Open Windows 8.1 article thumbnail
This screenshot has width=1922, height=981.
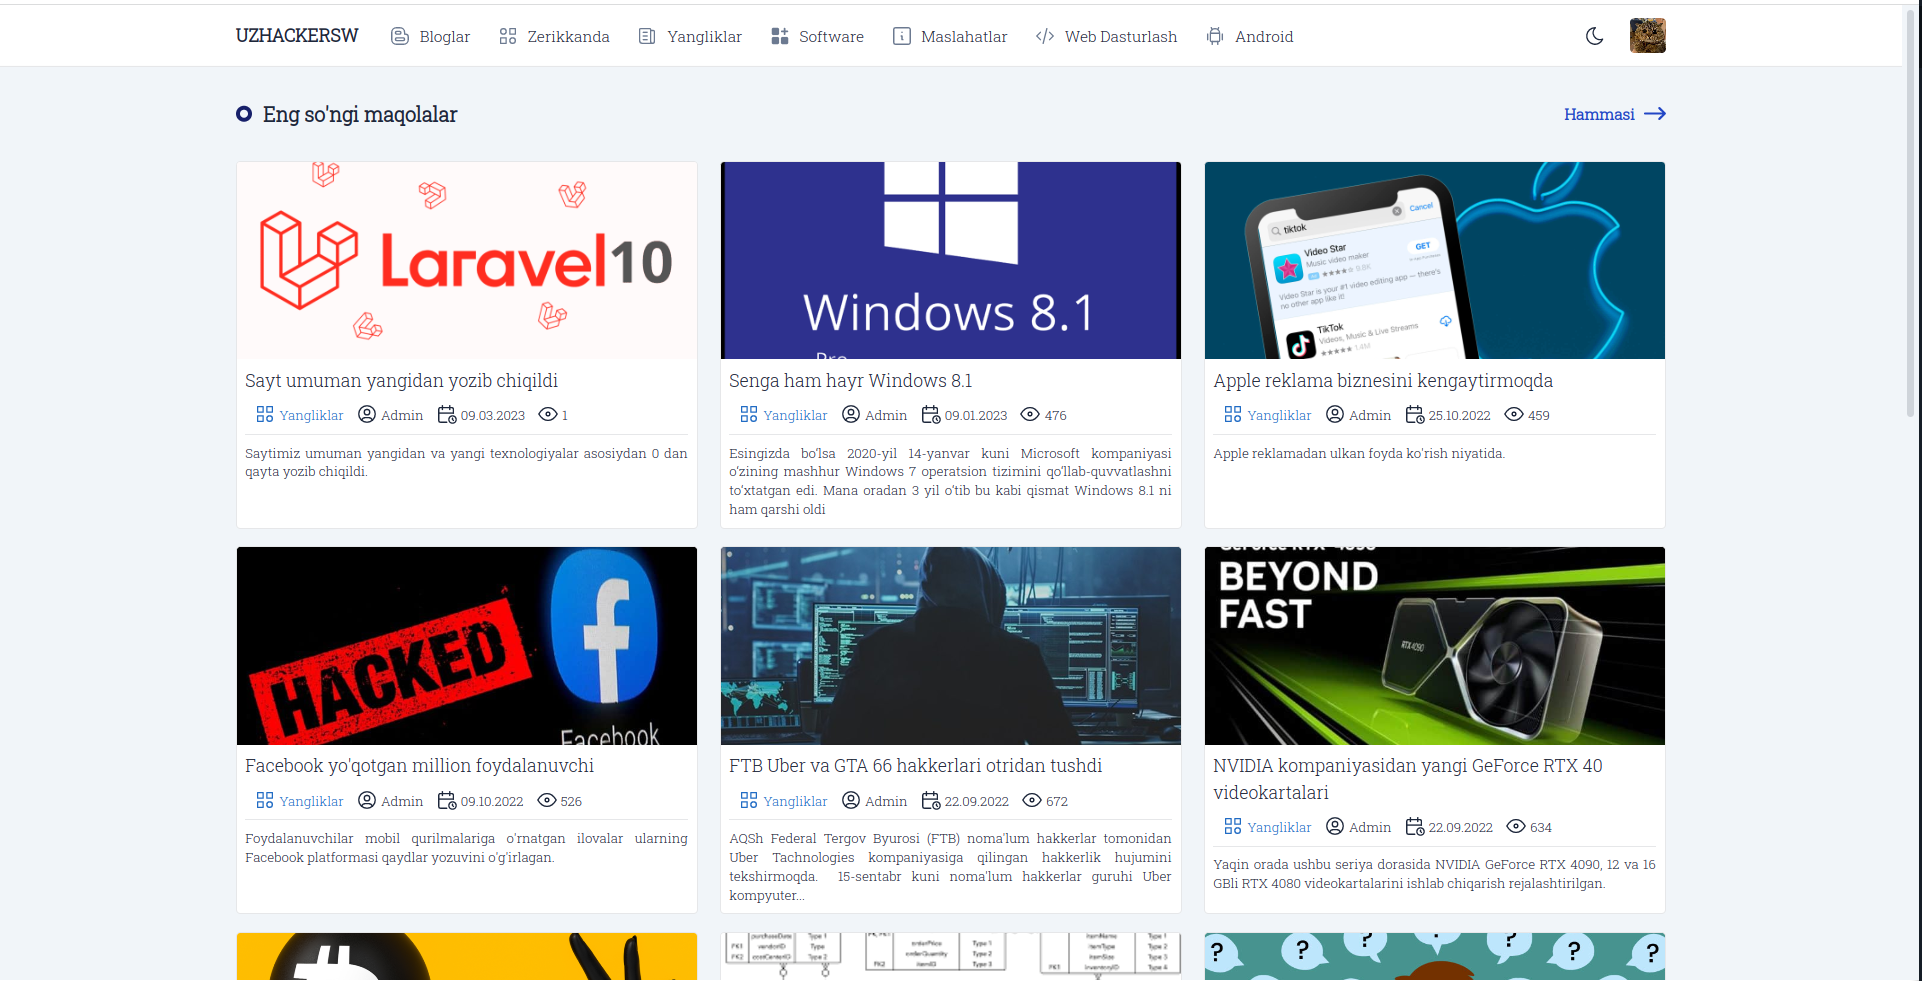point(951,260)
